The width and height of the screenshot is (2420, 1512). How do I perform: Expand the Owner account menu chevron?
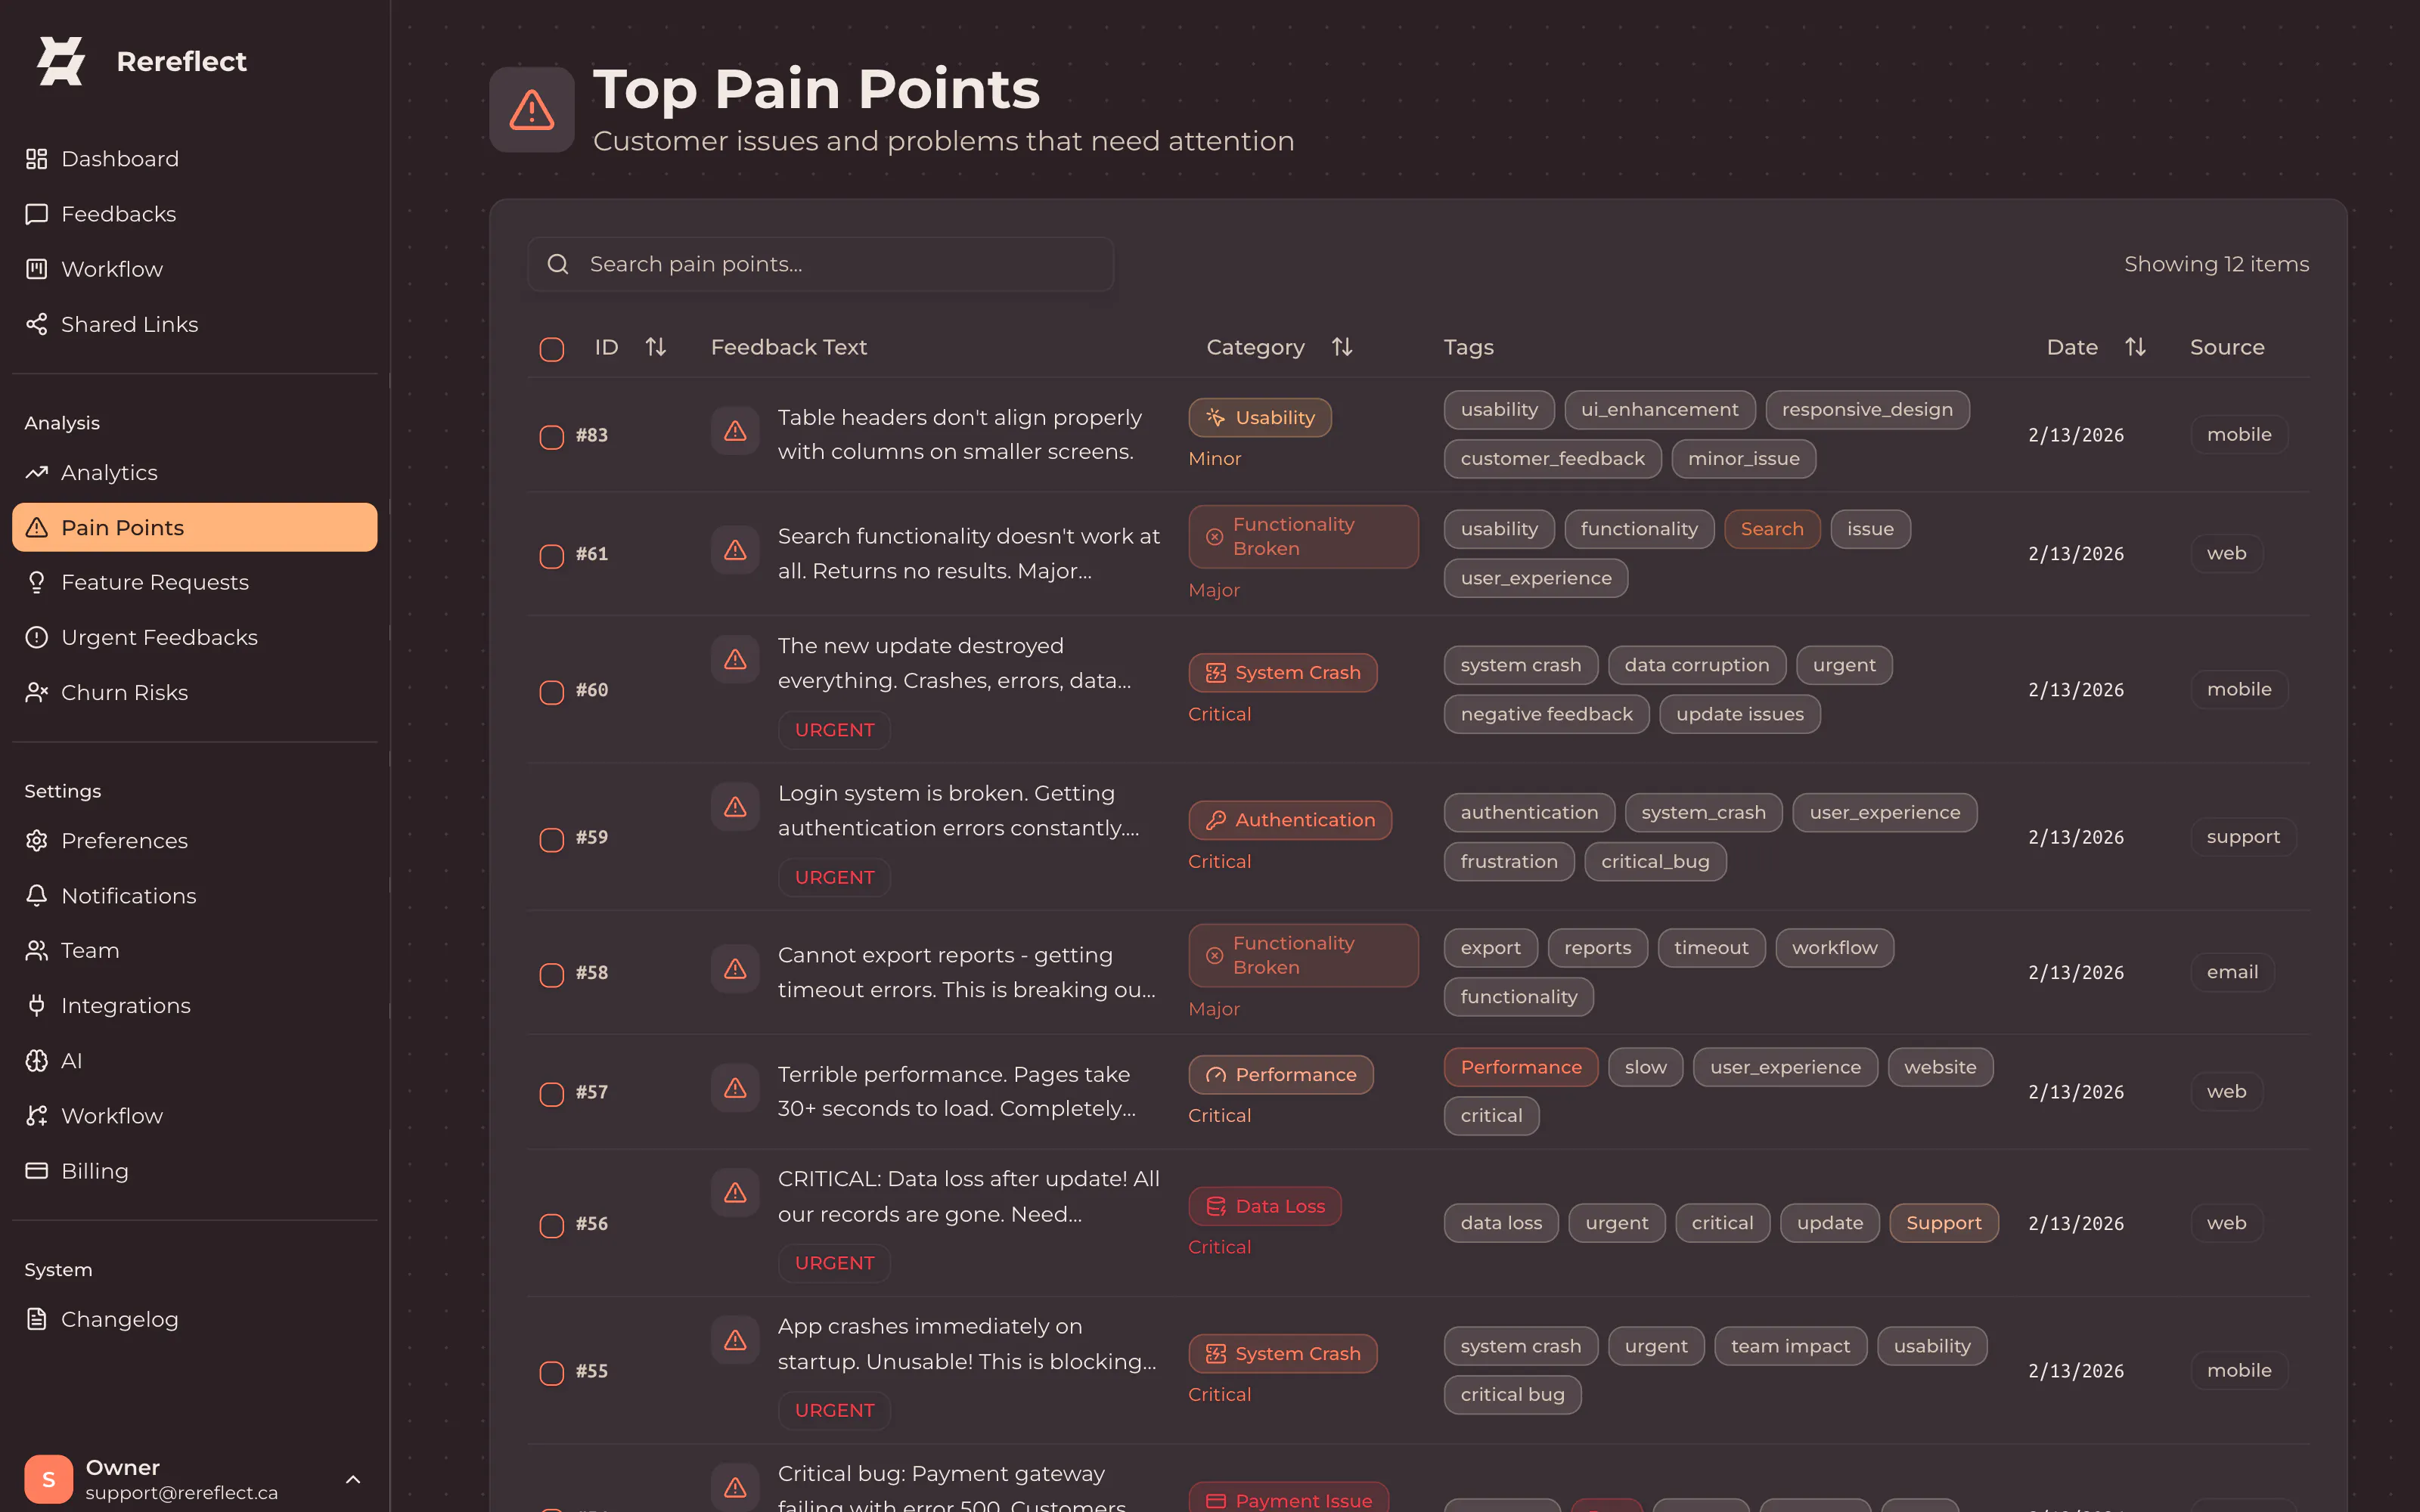[x=353, y=1479]
